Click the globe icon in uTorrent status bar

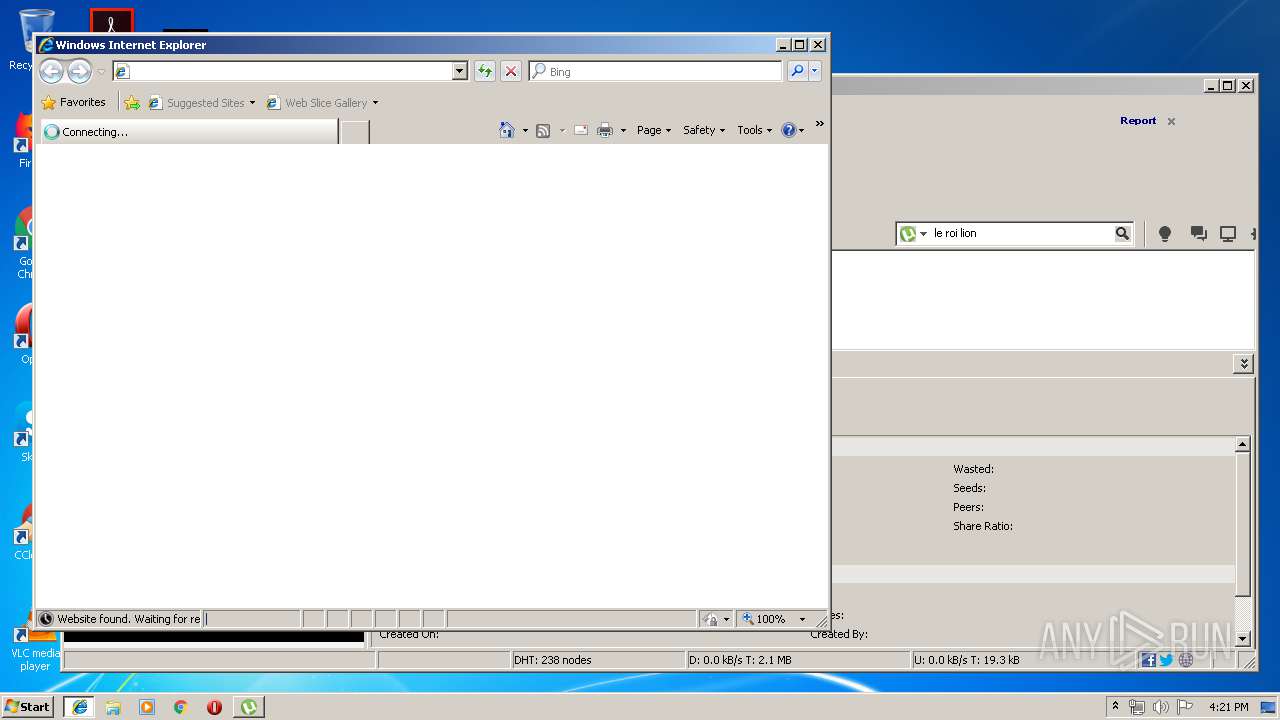[1186, 660]
